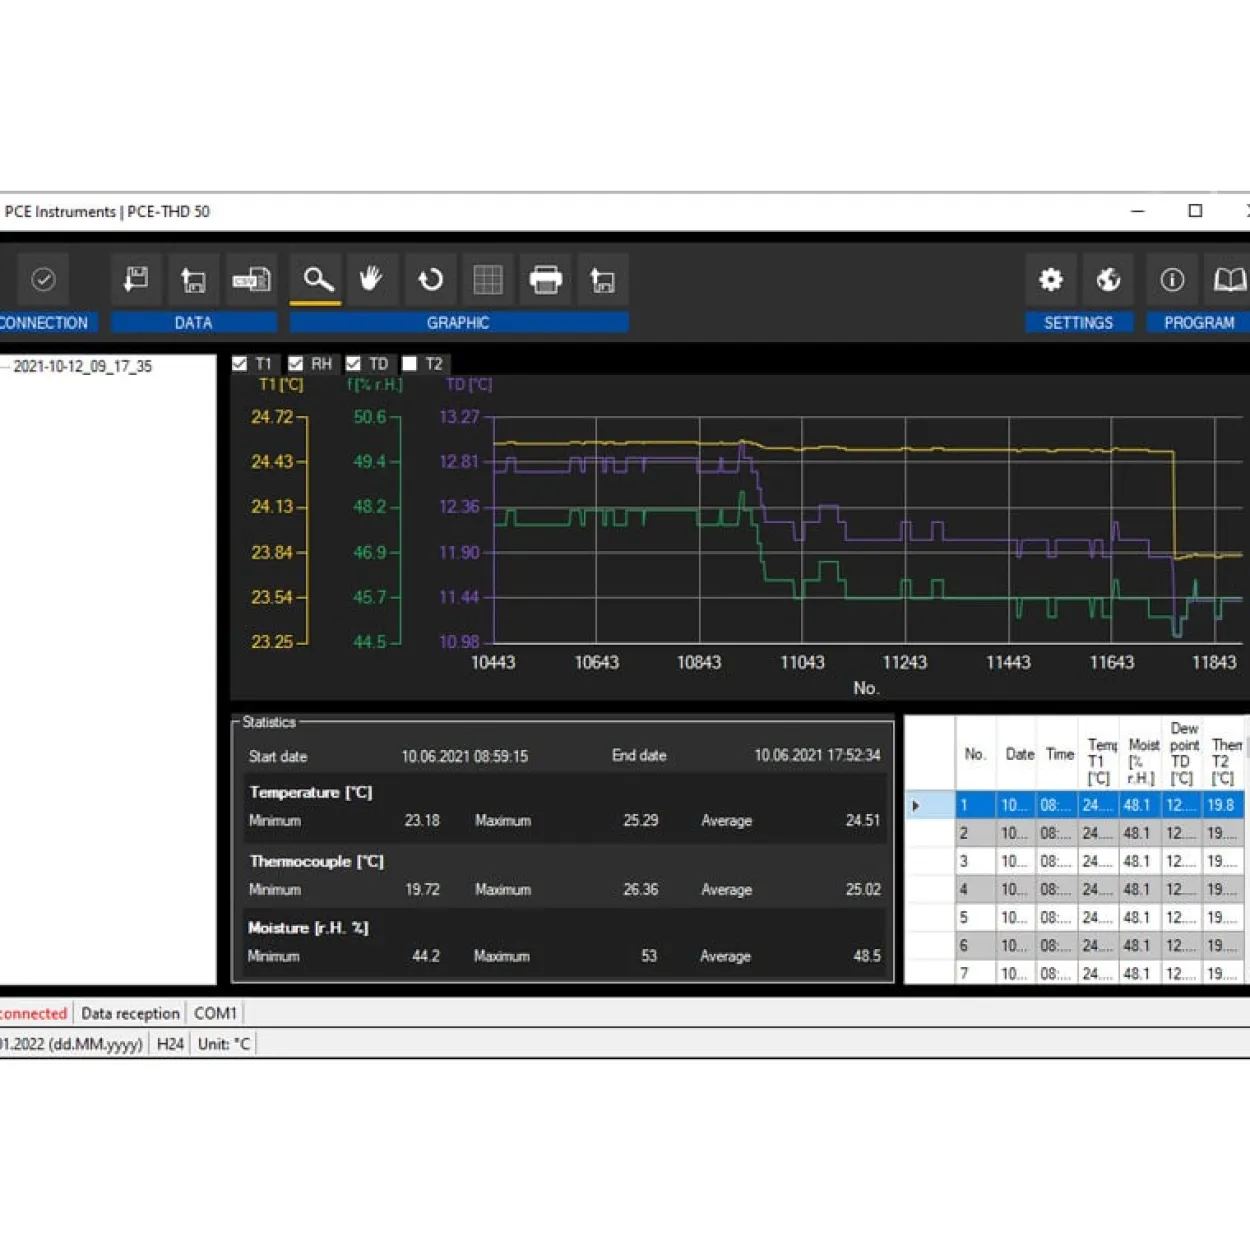Viewport: 1250px width, 1250px height.
Task: Select table row number 7
Action: 1075,972
